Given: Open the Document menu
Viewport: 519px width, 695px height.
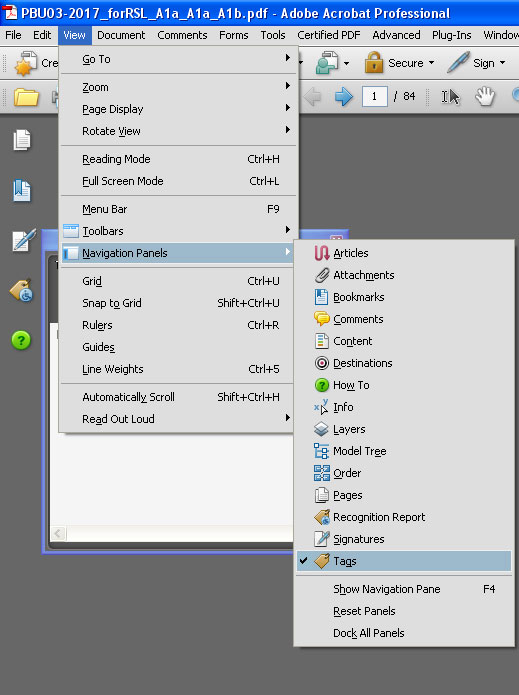Looking at the screenshot, I should click(121, 35).
